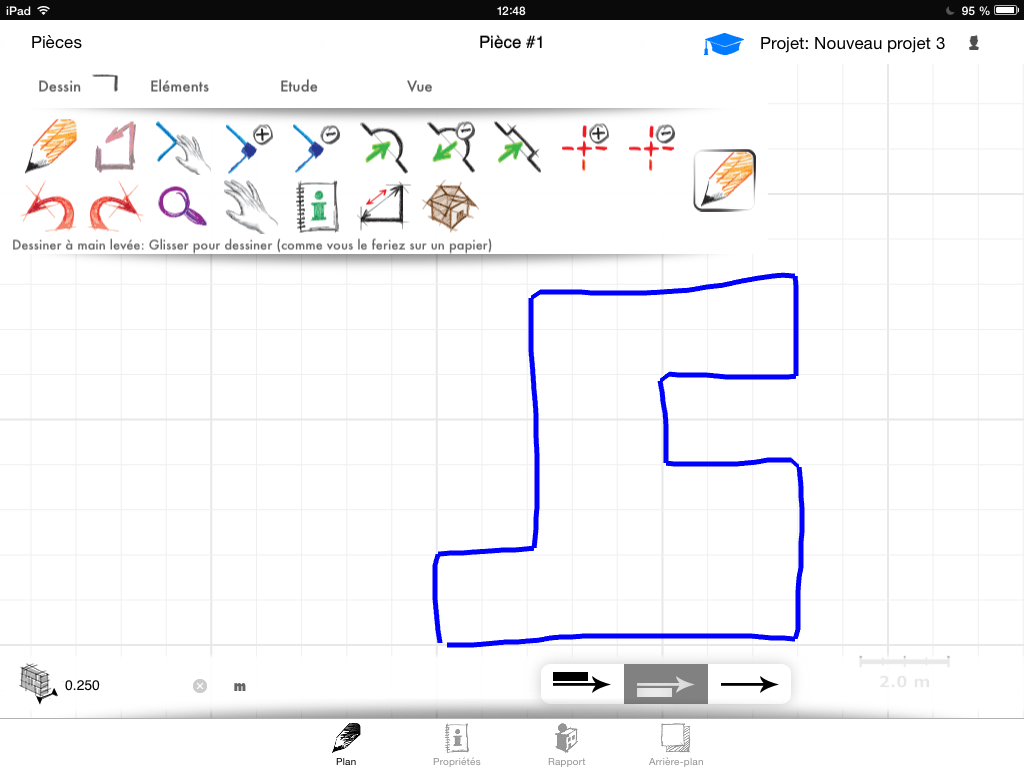Image resolution: width=1024 pixels, height=768 pixels.
Task: Tap the current tool pencil indicator button
Action: click(x=724, y=180)
